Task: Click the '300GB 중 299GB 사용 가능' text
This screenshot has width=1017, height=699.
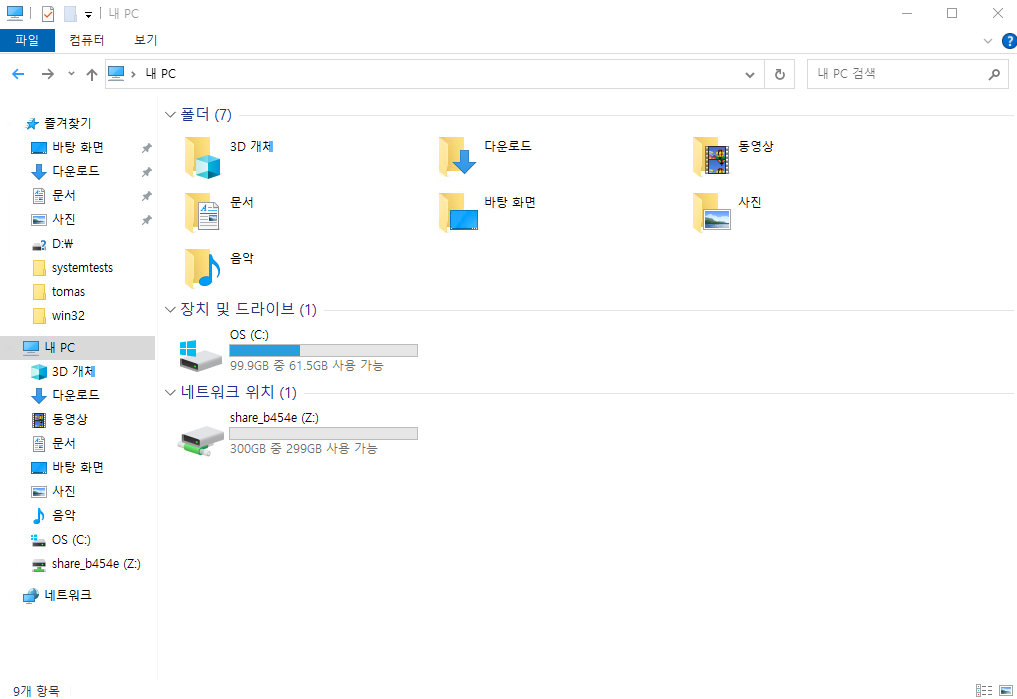Action: tap(304, 449)
